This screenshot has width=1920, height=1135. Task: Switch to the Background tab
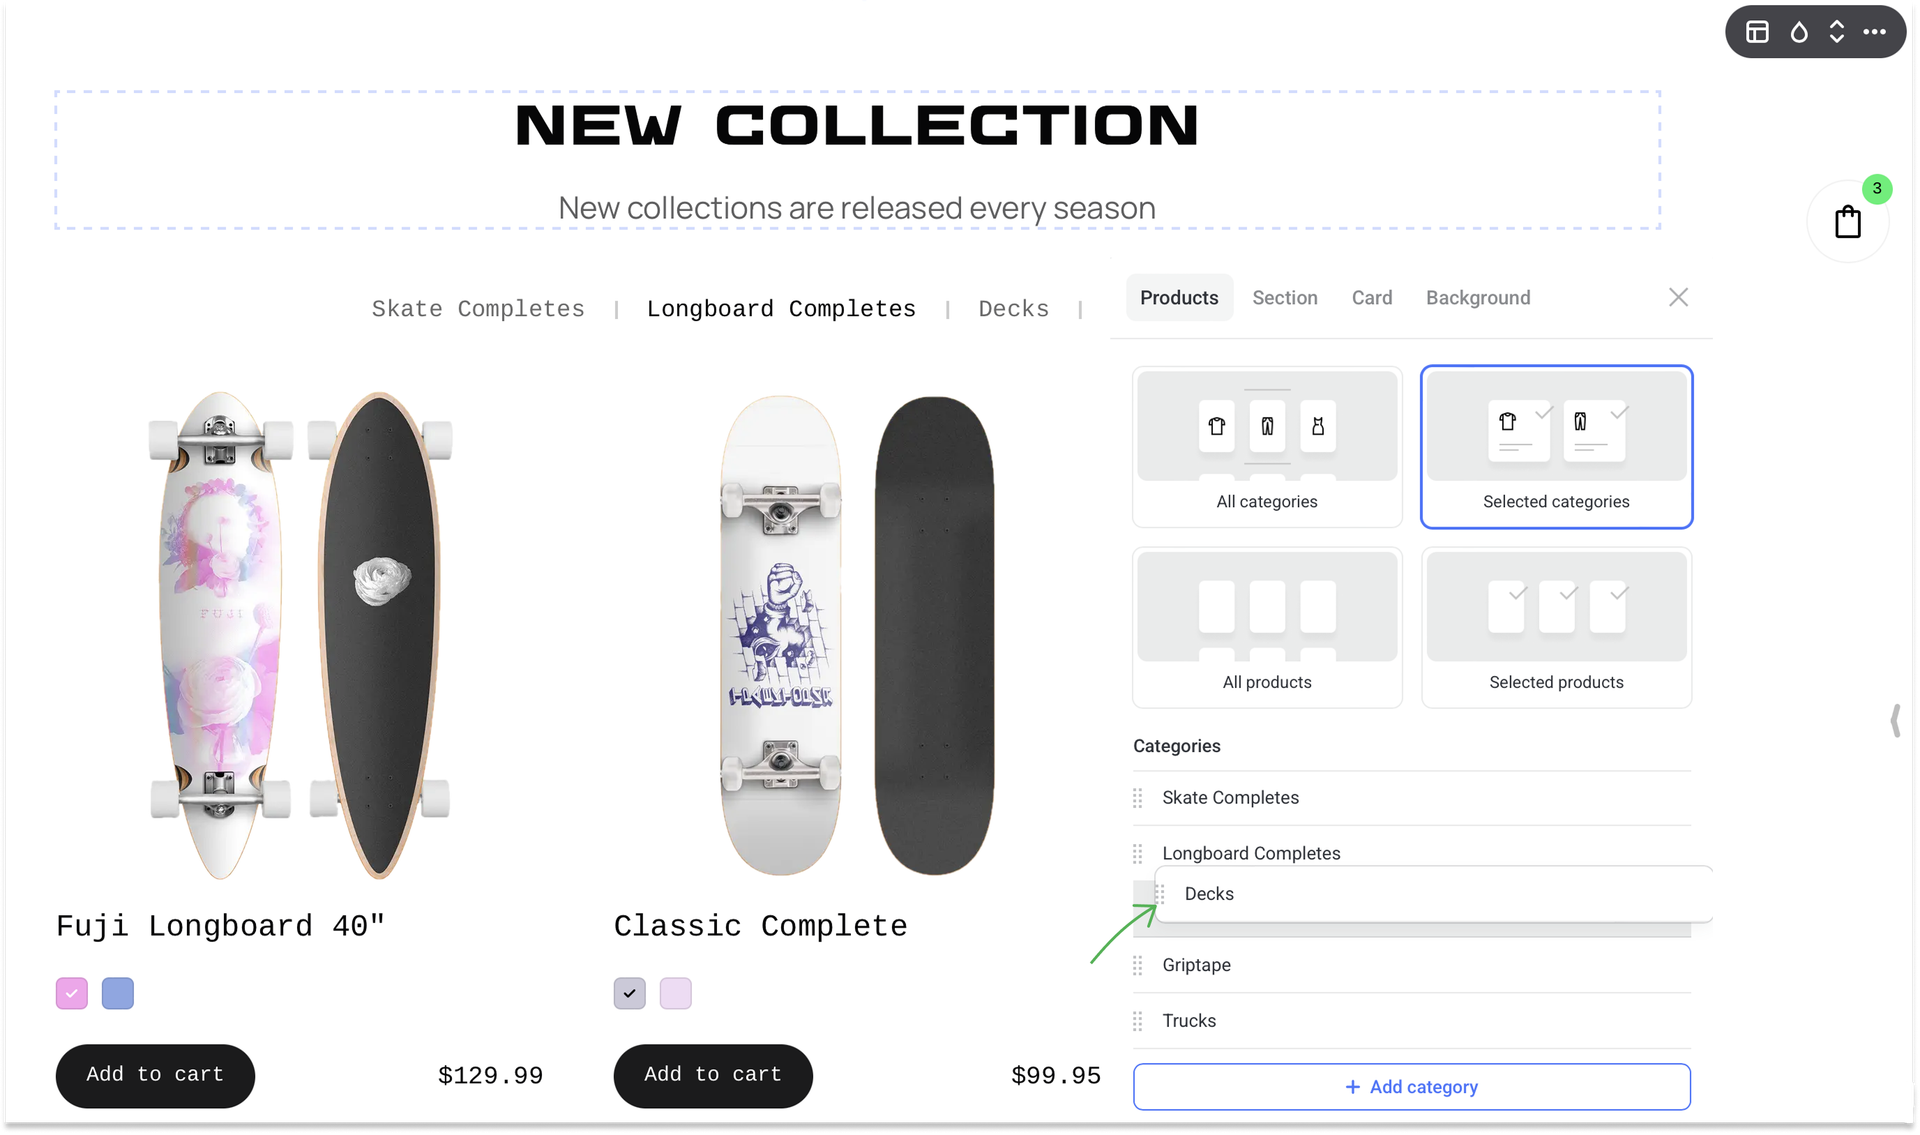tap(1478, 298)
